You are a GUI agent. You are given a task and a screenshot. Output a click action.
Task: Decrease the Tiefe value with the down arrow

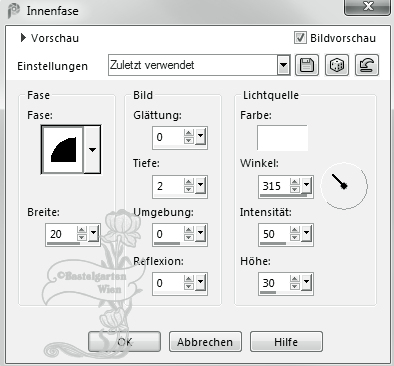click(189, 189)
